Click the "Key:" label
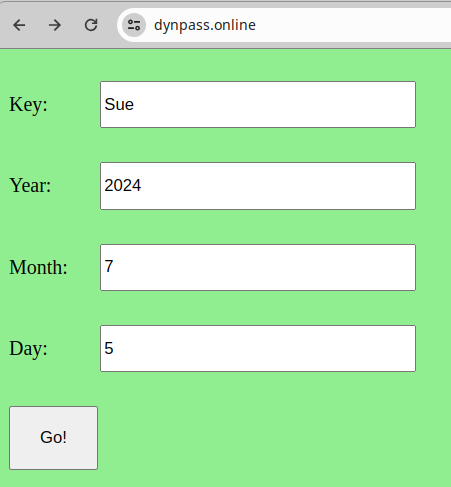Image resolution: width=451 pixels, height=487 pixels. click(x=28, y=105)
